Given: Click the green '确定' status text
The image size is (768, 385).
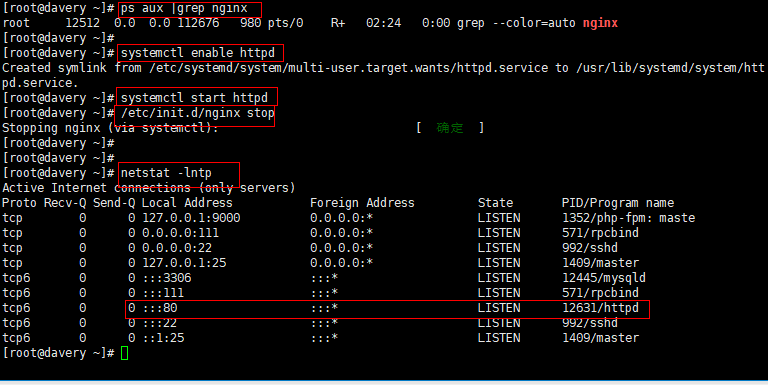Looking at the screenshot, I should [450, 128].
